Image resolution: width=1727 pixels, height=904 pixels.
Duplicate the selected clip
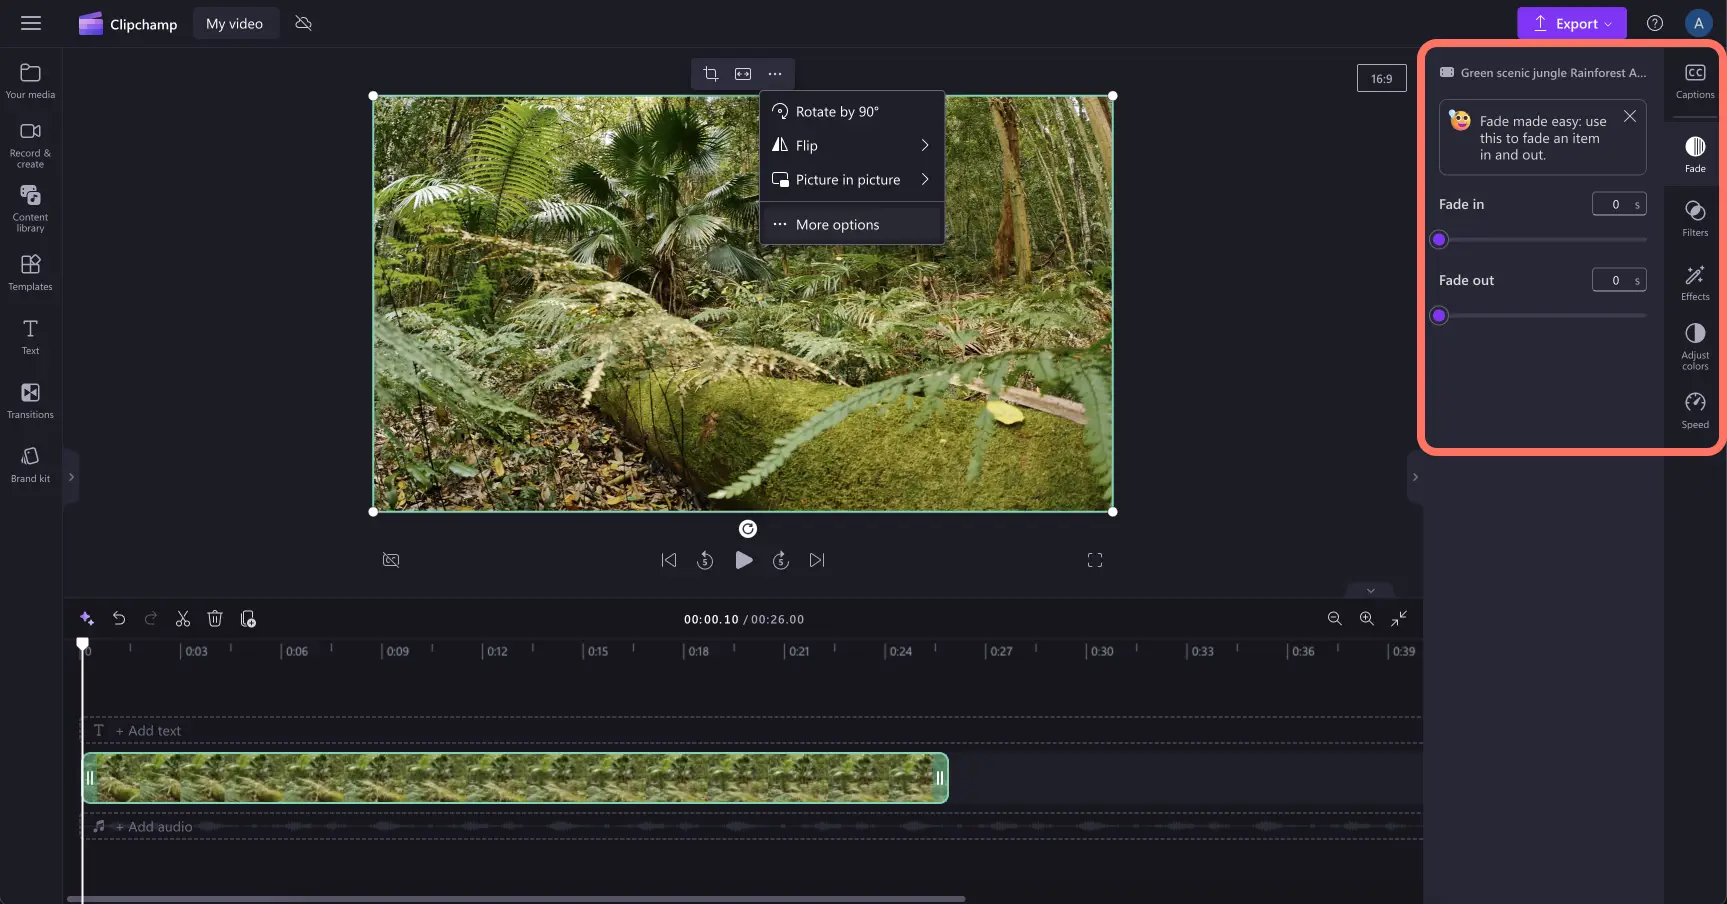[248, 619]
